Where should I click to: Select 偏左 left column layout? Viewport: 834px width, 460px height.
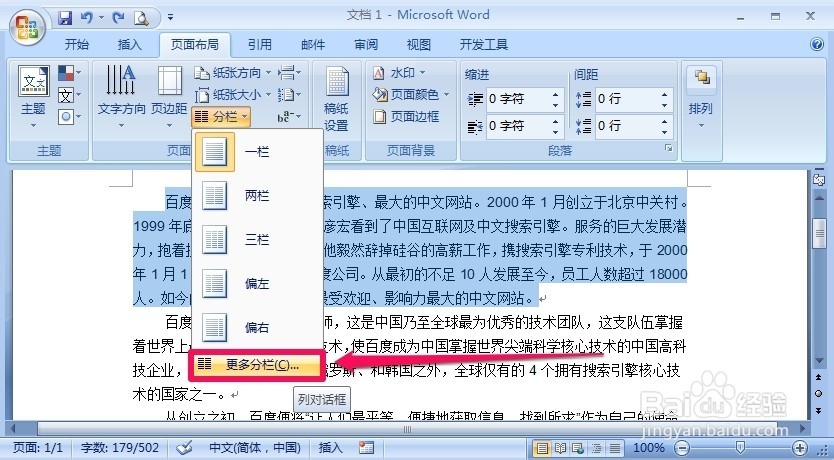tap(257, 283)
